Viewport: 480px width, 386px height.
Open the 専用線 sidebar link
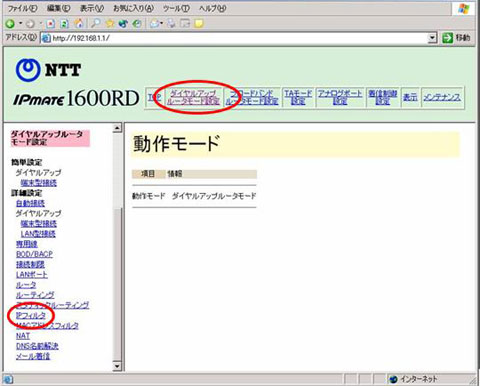click(27, 244)
